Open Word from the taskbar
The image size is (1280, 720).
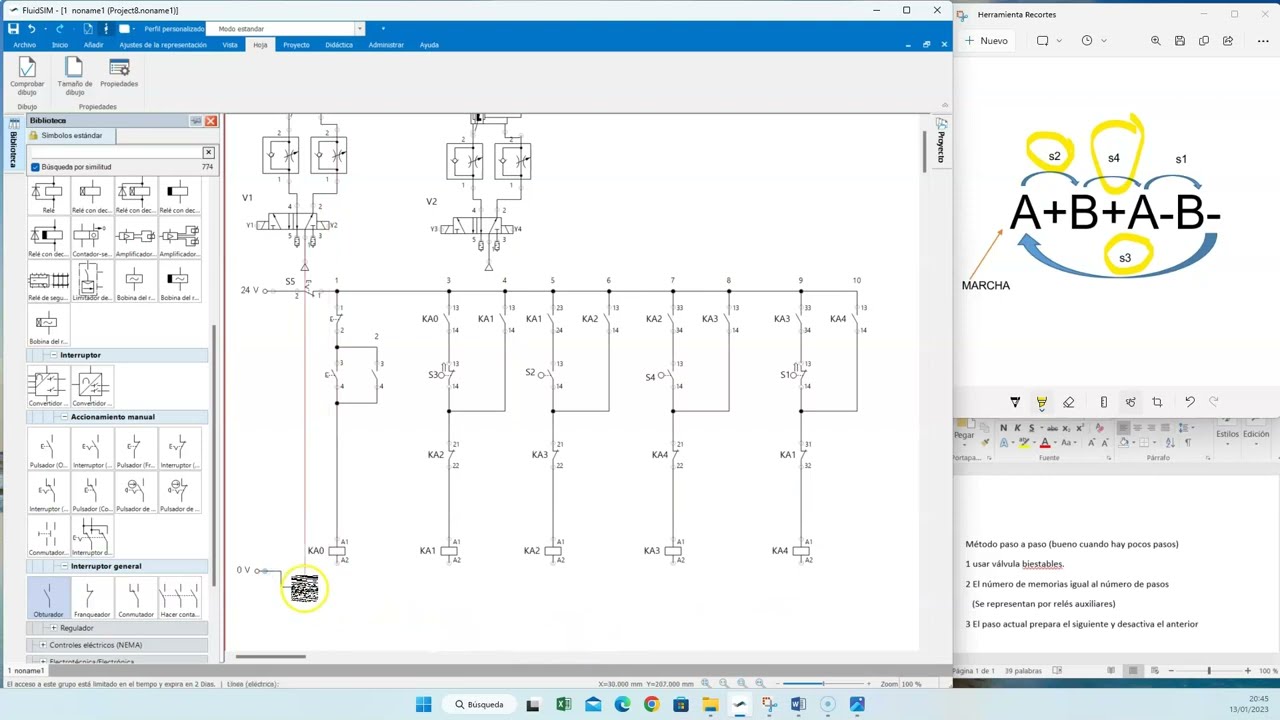(x=798, y=705)
